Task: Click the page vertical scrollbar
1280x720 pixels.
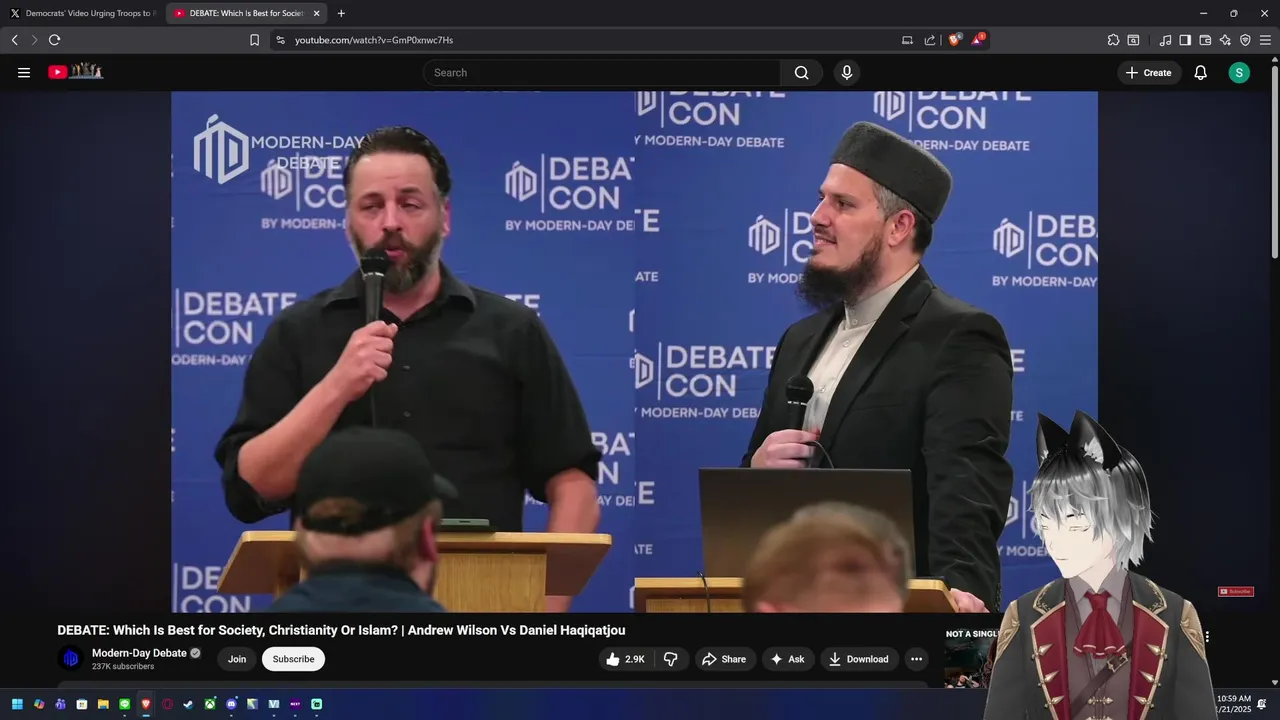Action: click(x=1274, y=160)
